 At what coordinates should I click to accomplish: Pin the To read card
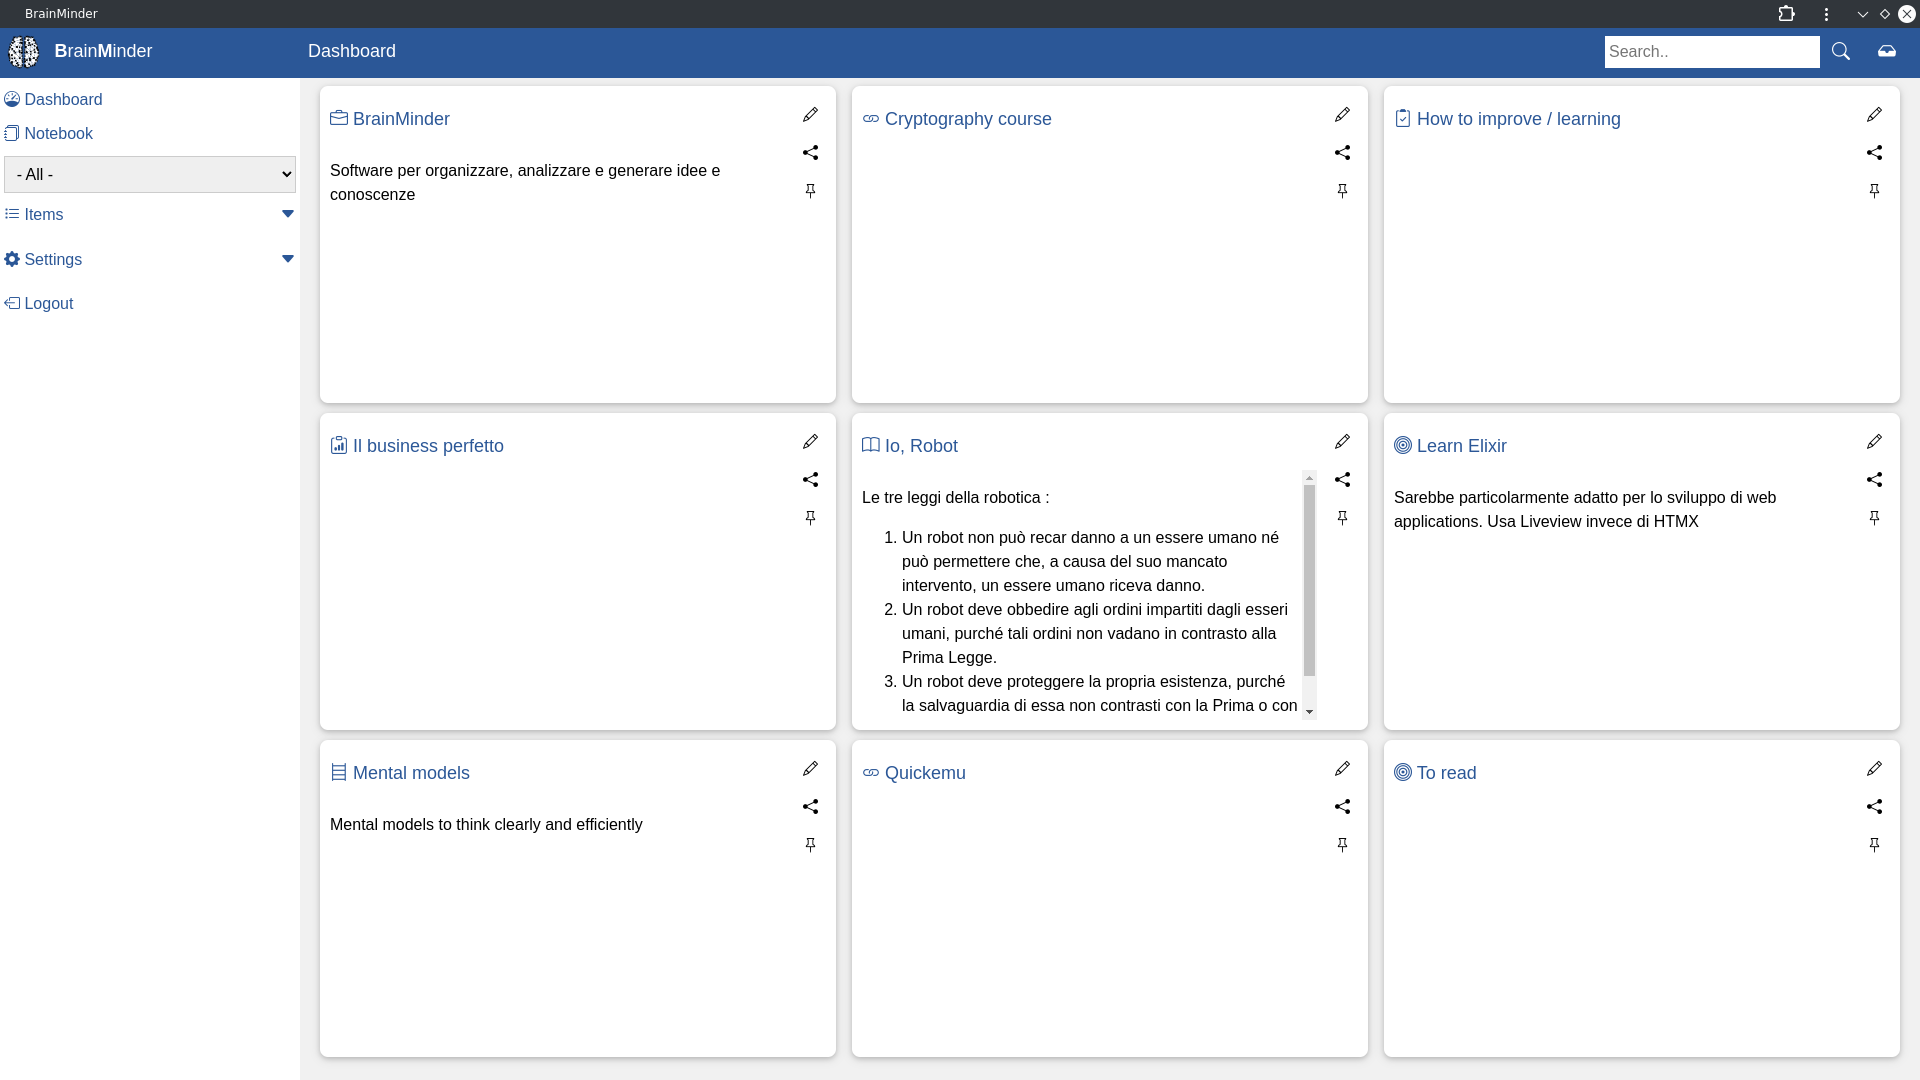1874,845
